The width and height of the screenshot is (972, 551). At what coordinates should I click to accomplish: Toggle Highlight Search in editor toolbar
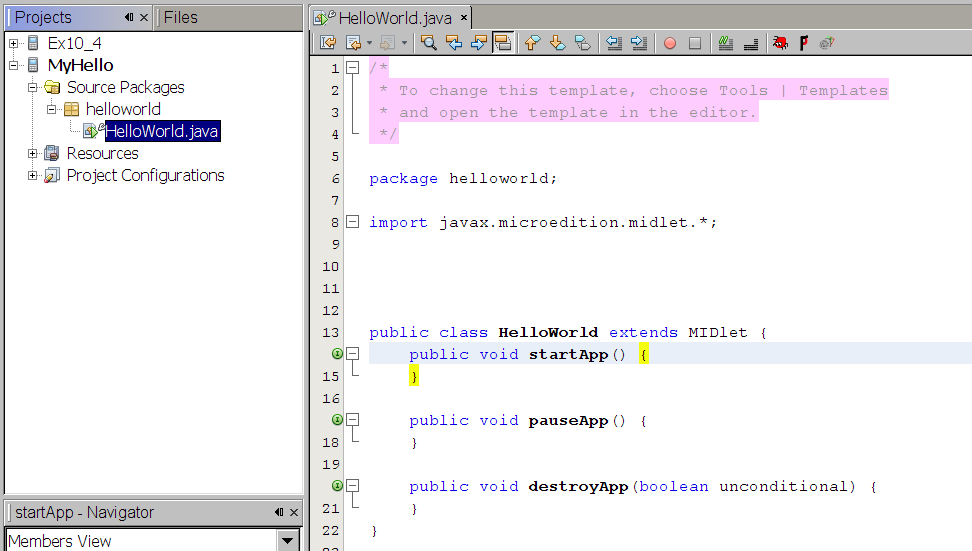(502, 43)
